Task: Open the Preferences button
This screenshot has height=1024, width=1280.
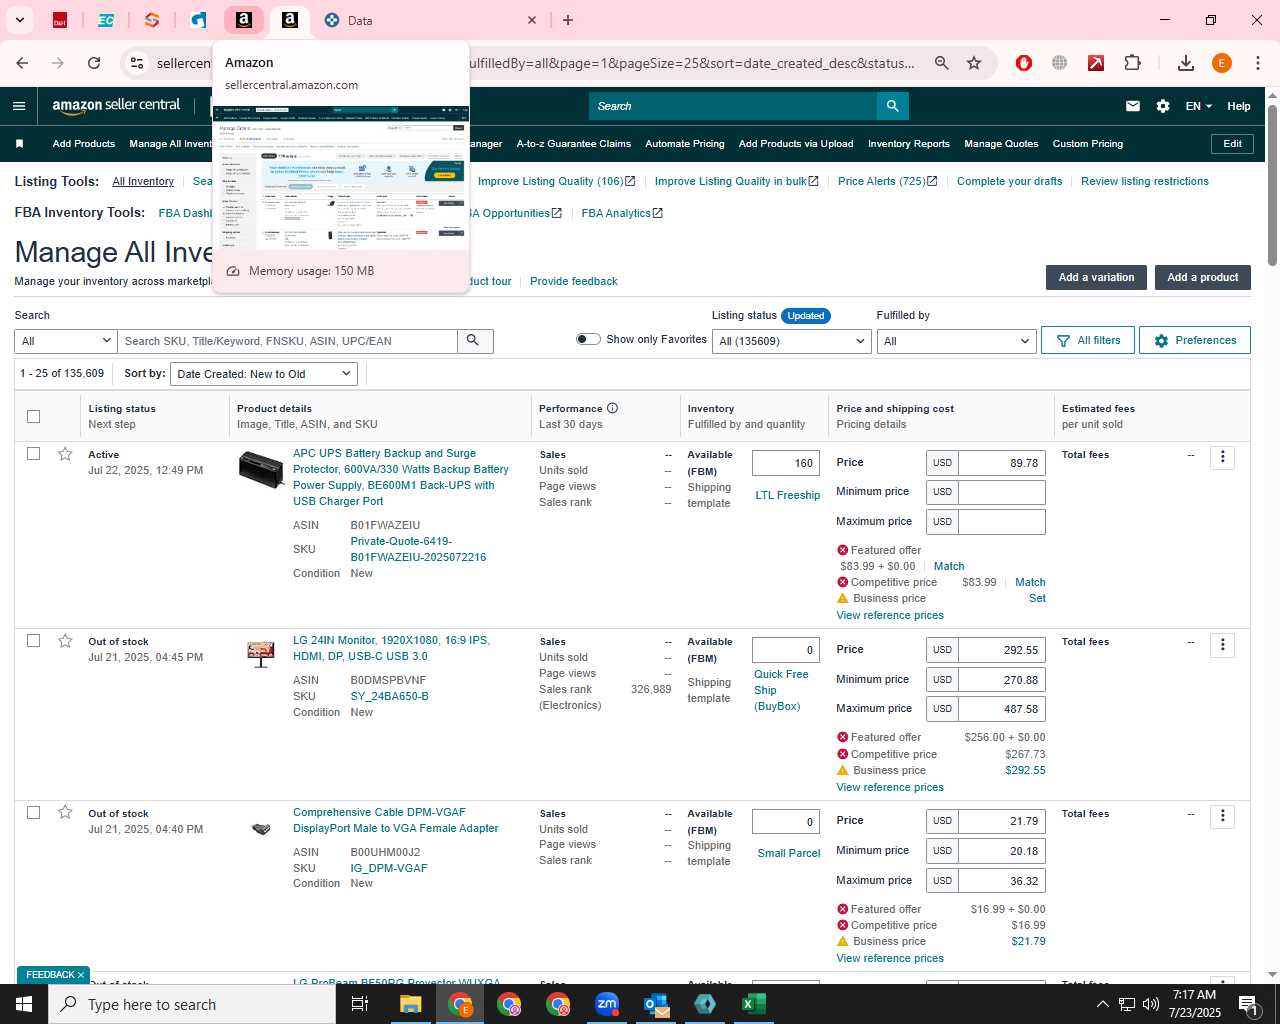Action: 1195,341
